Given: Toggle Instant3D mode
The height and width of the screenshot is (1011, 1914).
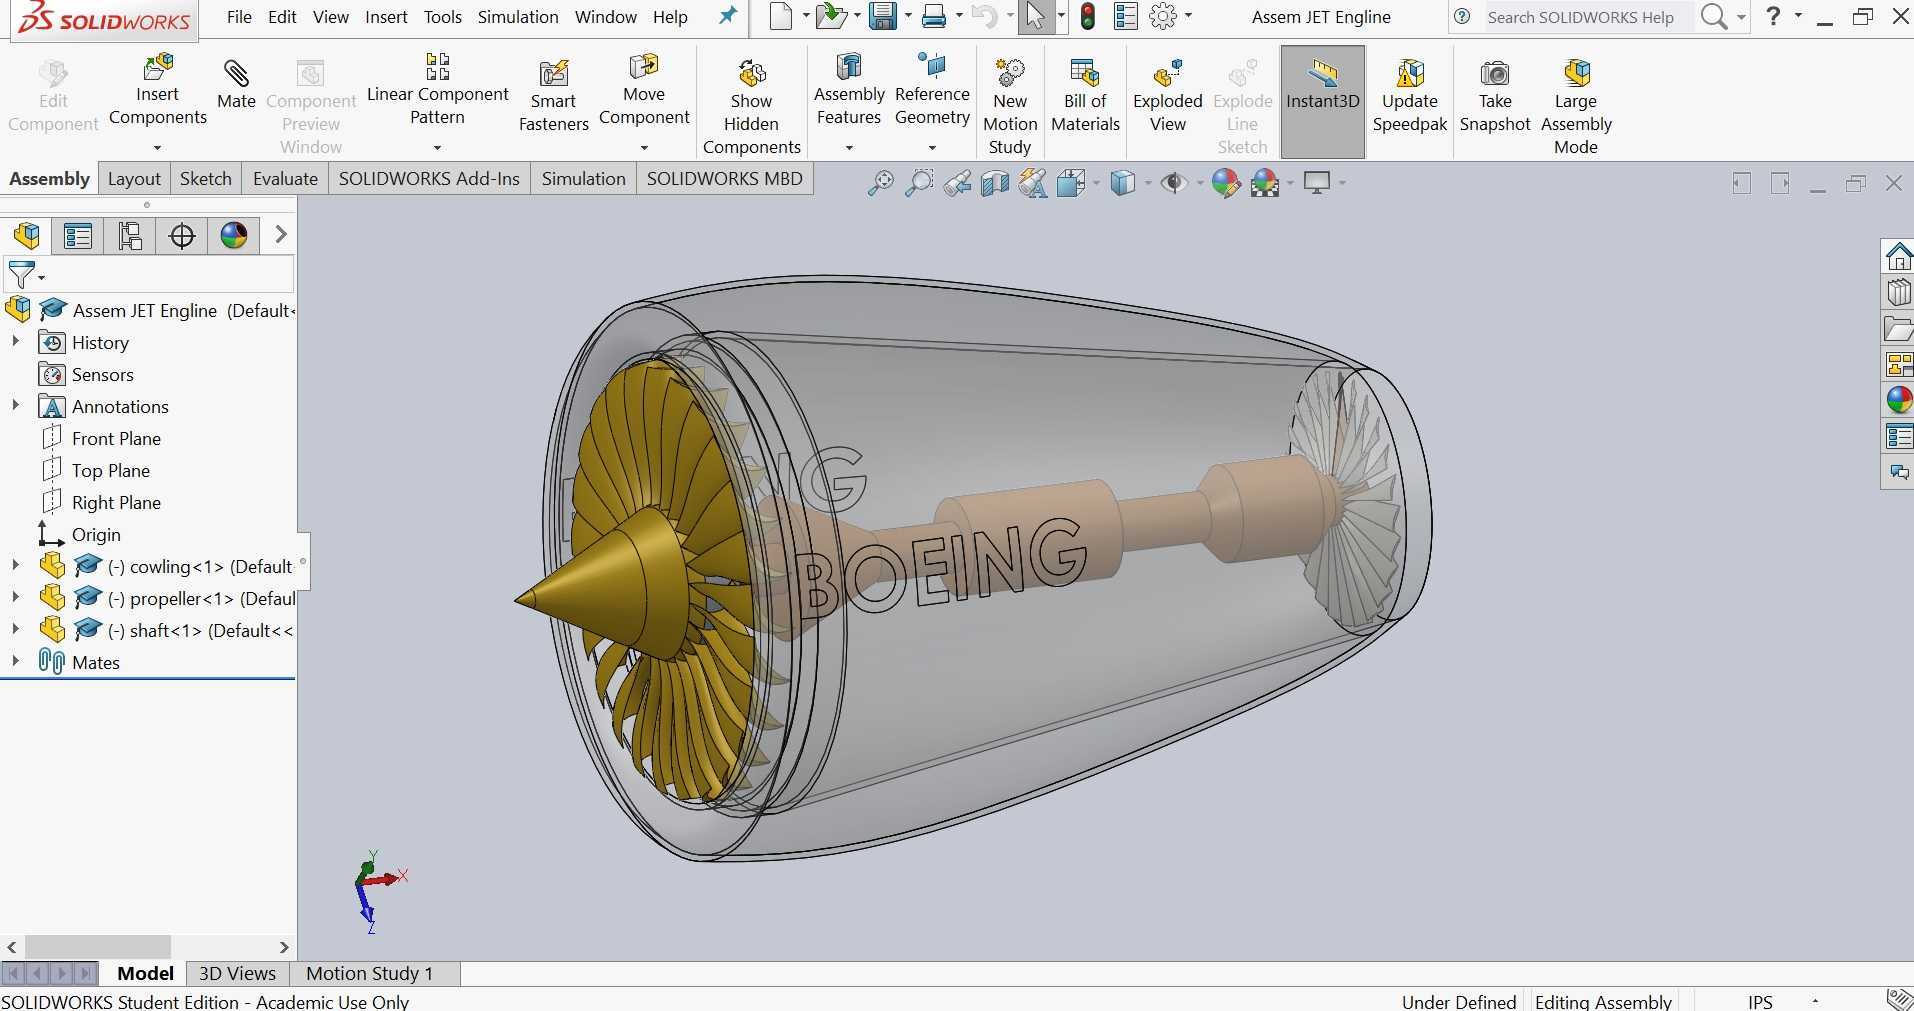Looking at the screenshot, I should pos(1322,101).
